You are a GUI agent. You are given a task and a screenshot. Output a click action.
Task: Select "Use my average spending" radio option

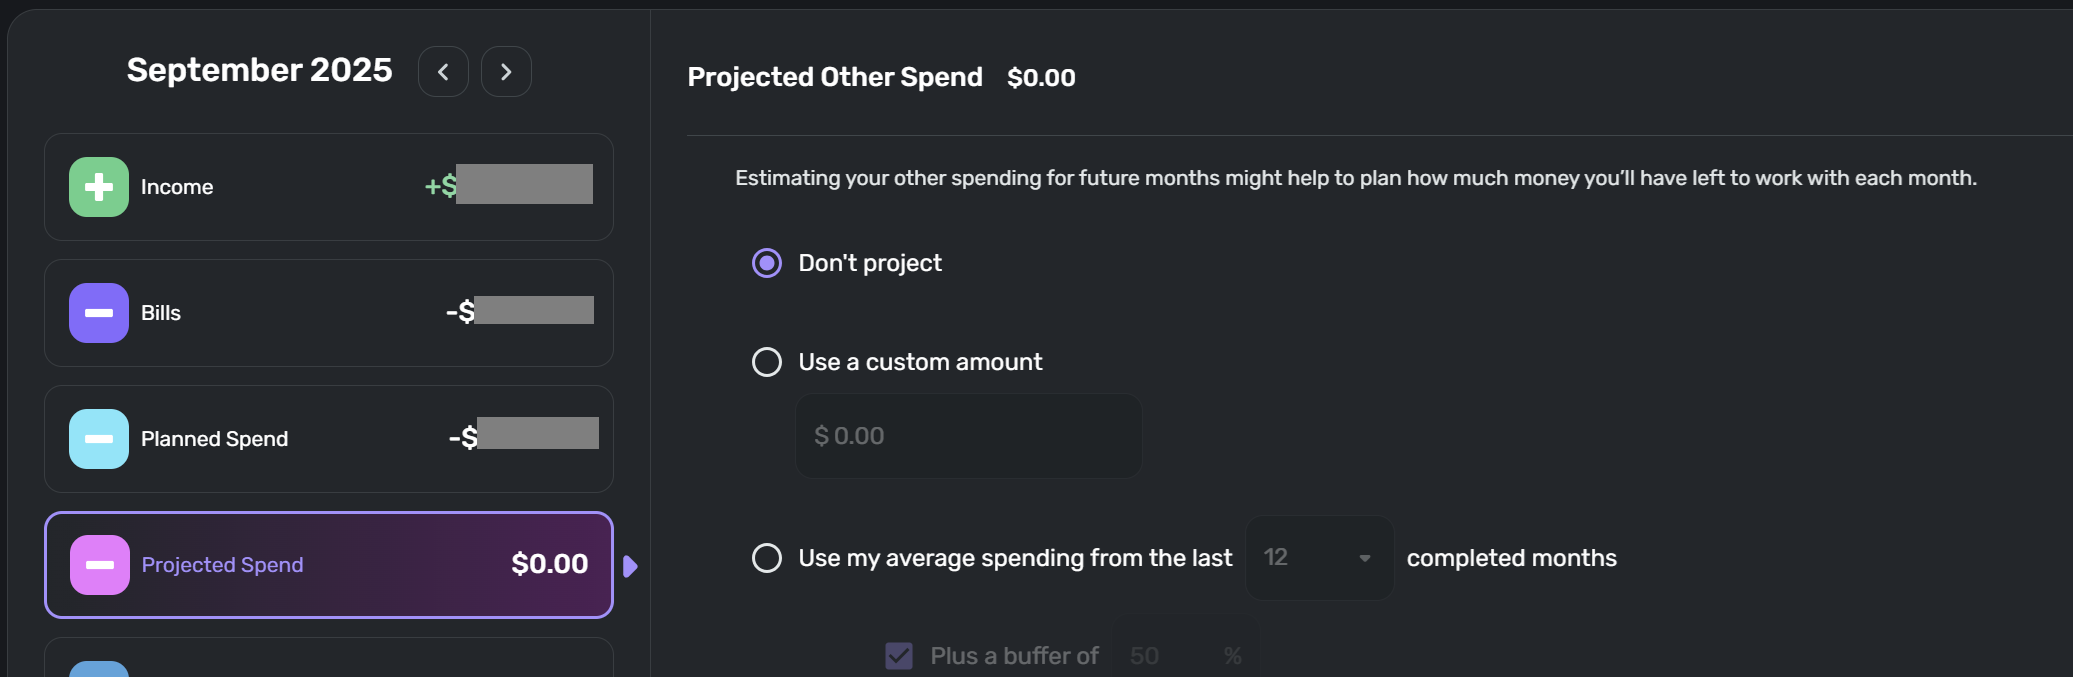767,558
